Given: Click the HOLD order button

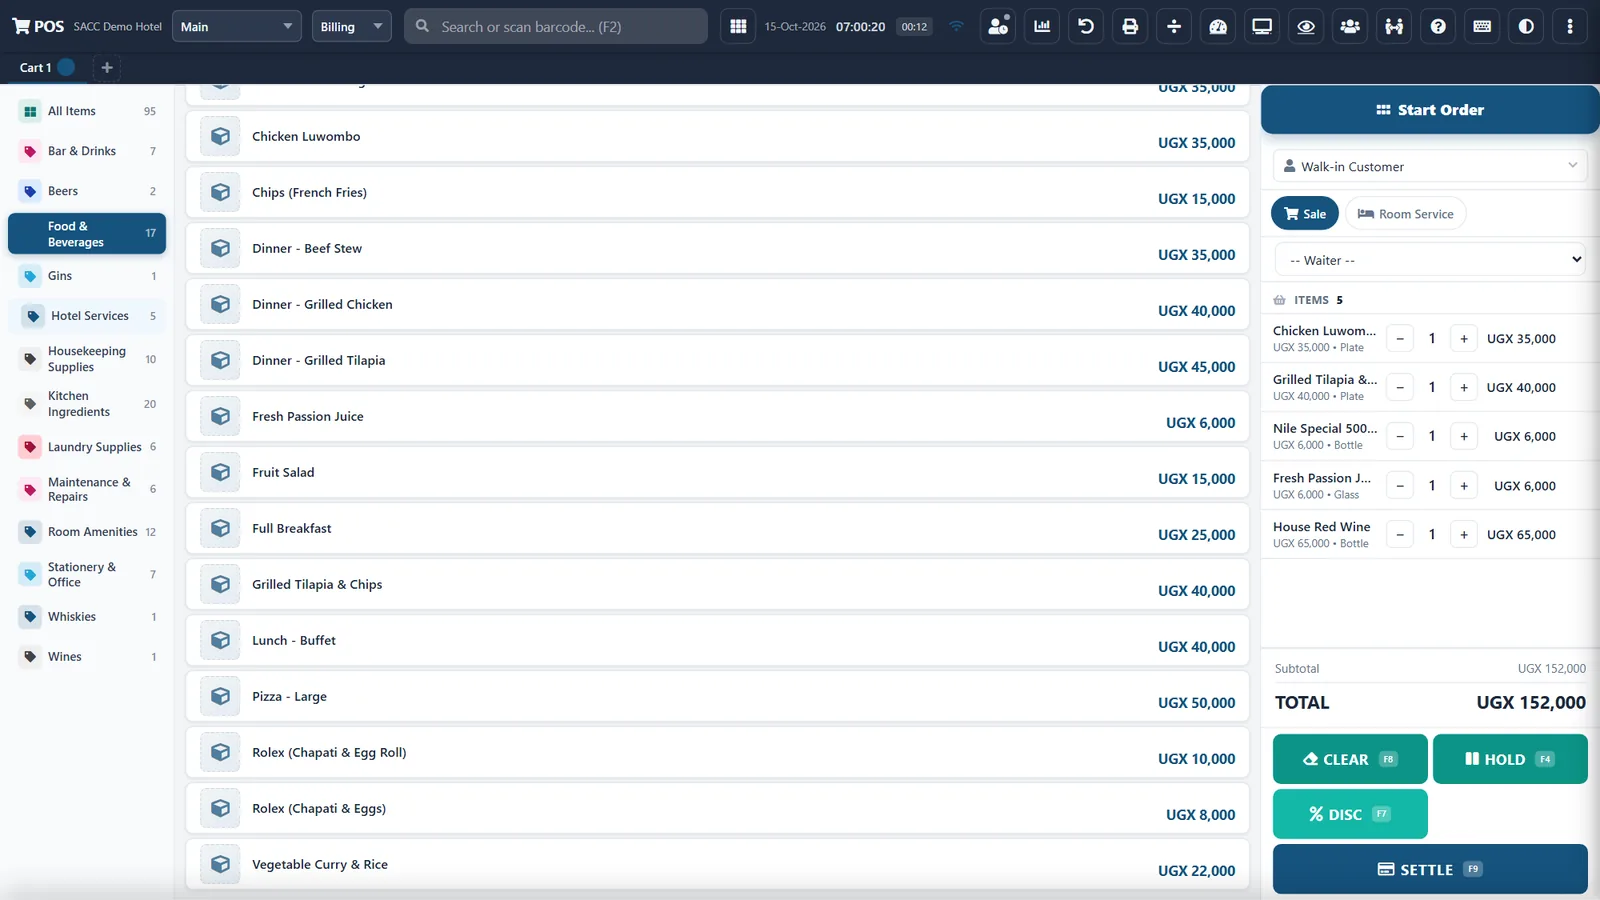Looking at the screenshot, I should pos(1510,759).
